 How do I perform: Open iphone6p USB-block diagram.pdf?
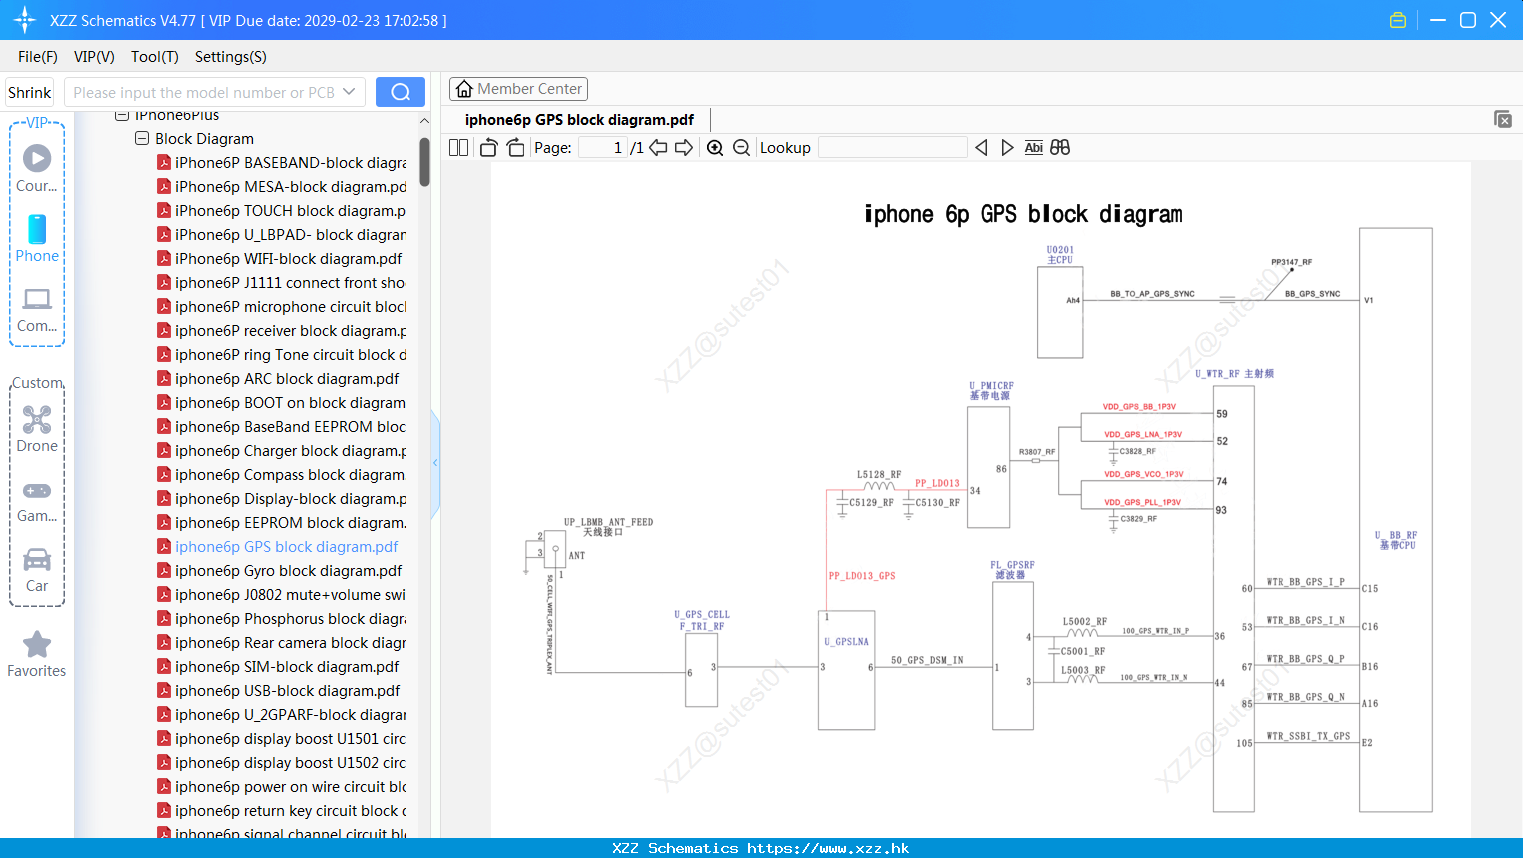click(278, 691)
